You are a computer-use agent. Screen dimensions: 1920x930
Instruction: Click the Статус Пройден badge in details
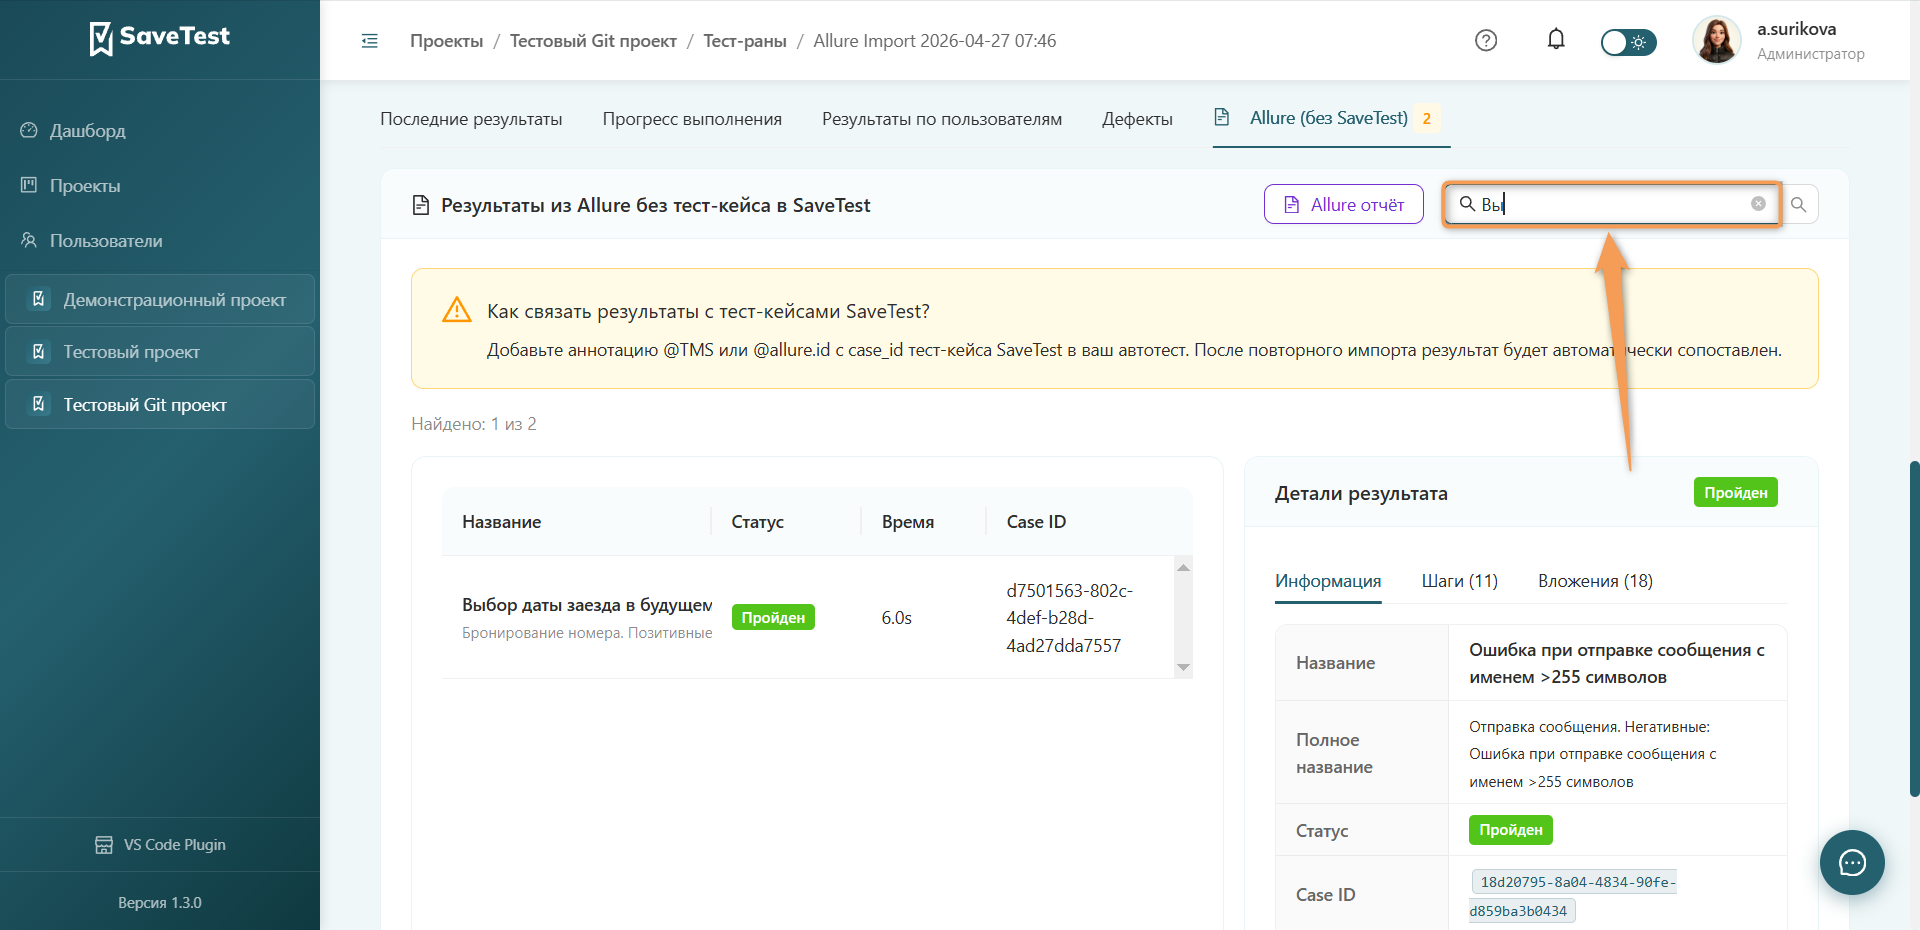point(1510,830)
